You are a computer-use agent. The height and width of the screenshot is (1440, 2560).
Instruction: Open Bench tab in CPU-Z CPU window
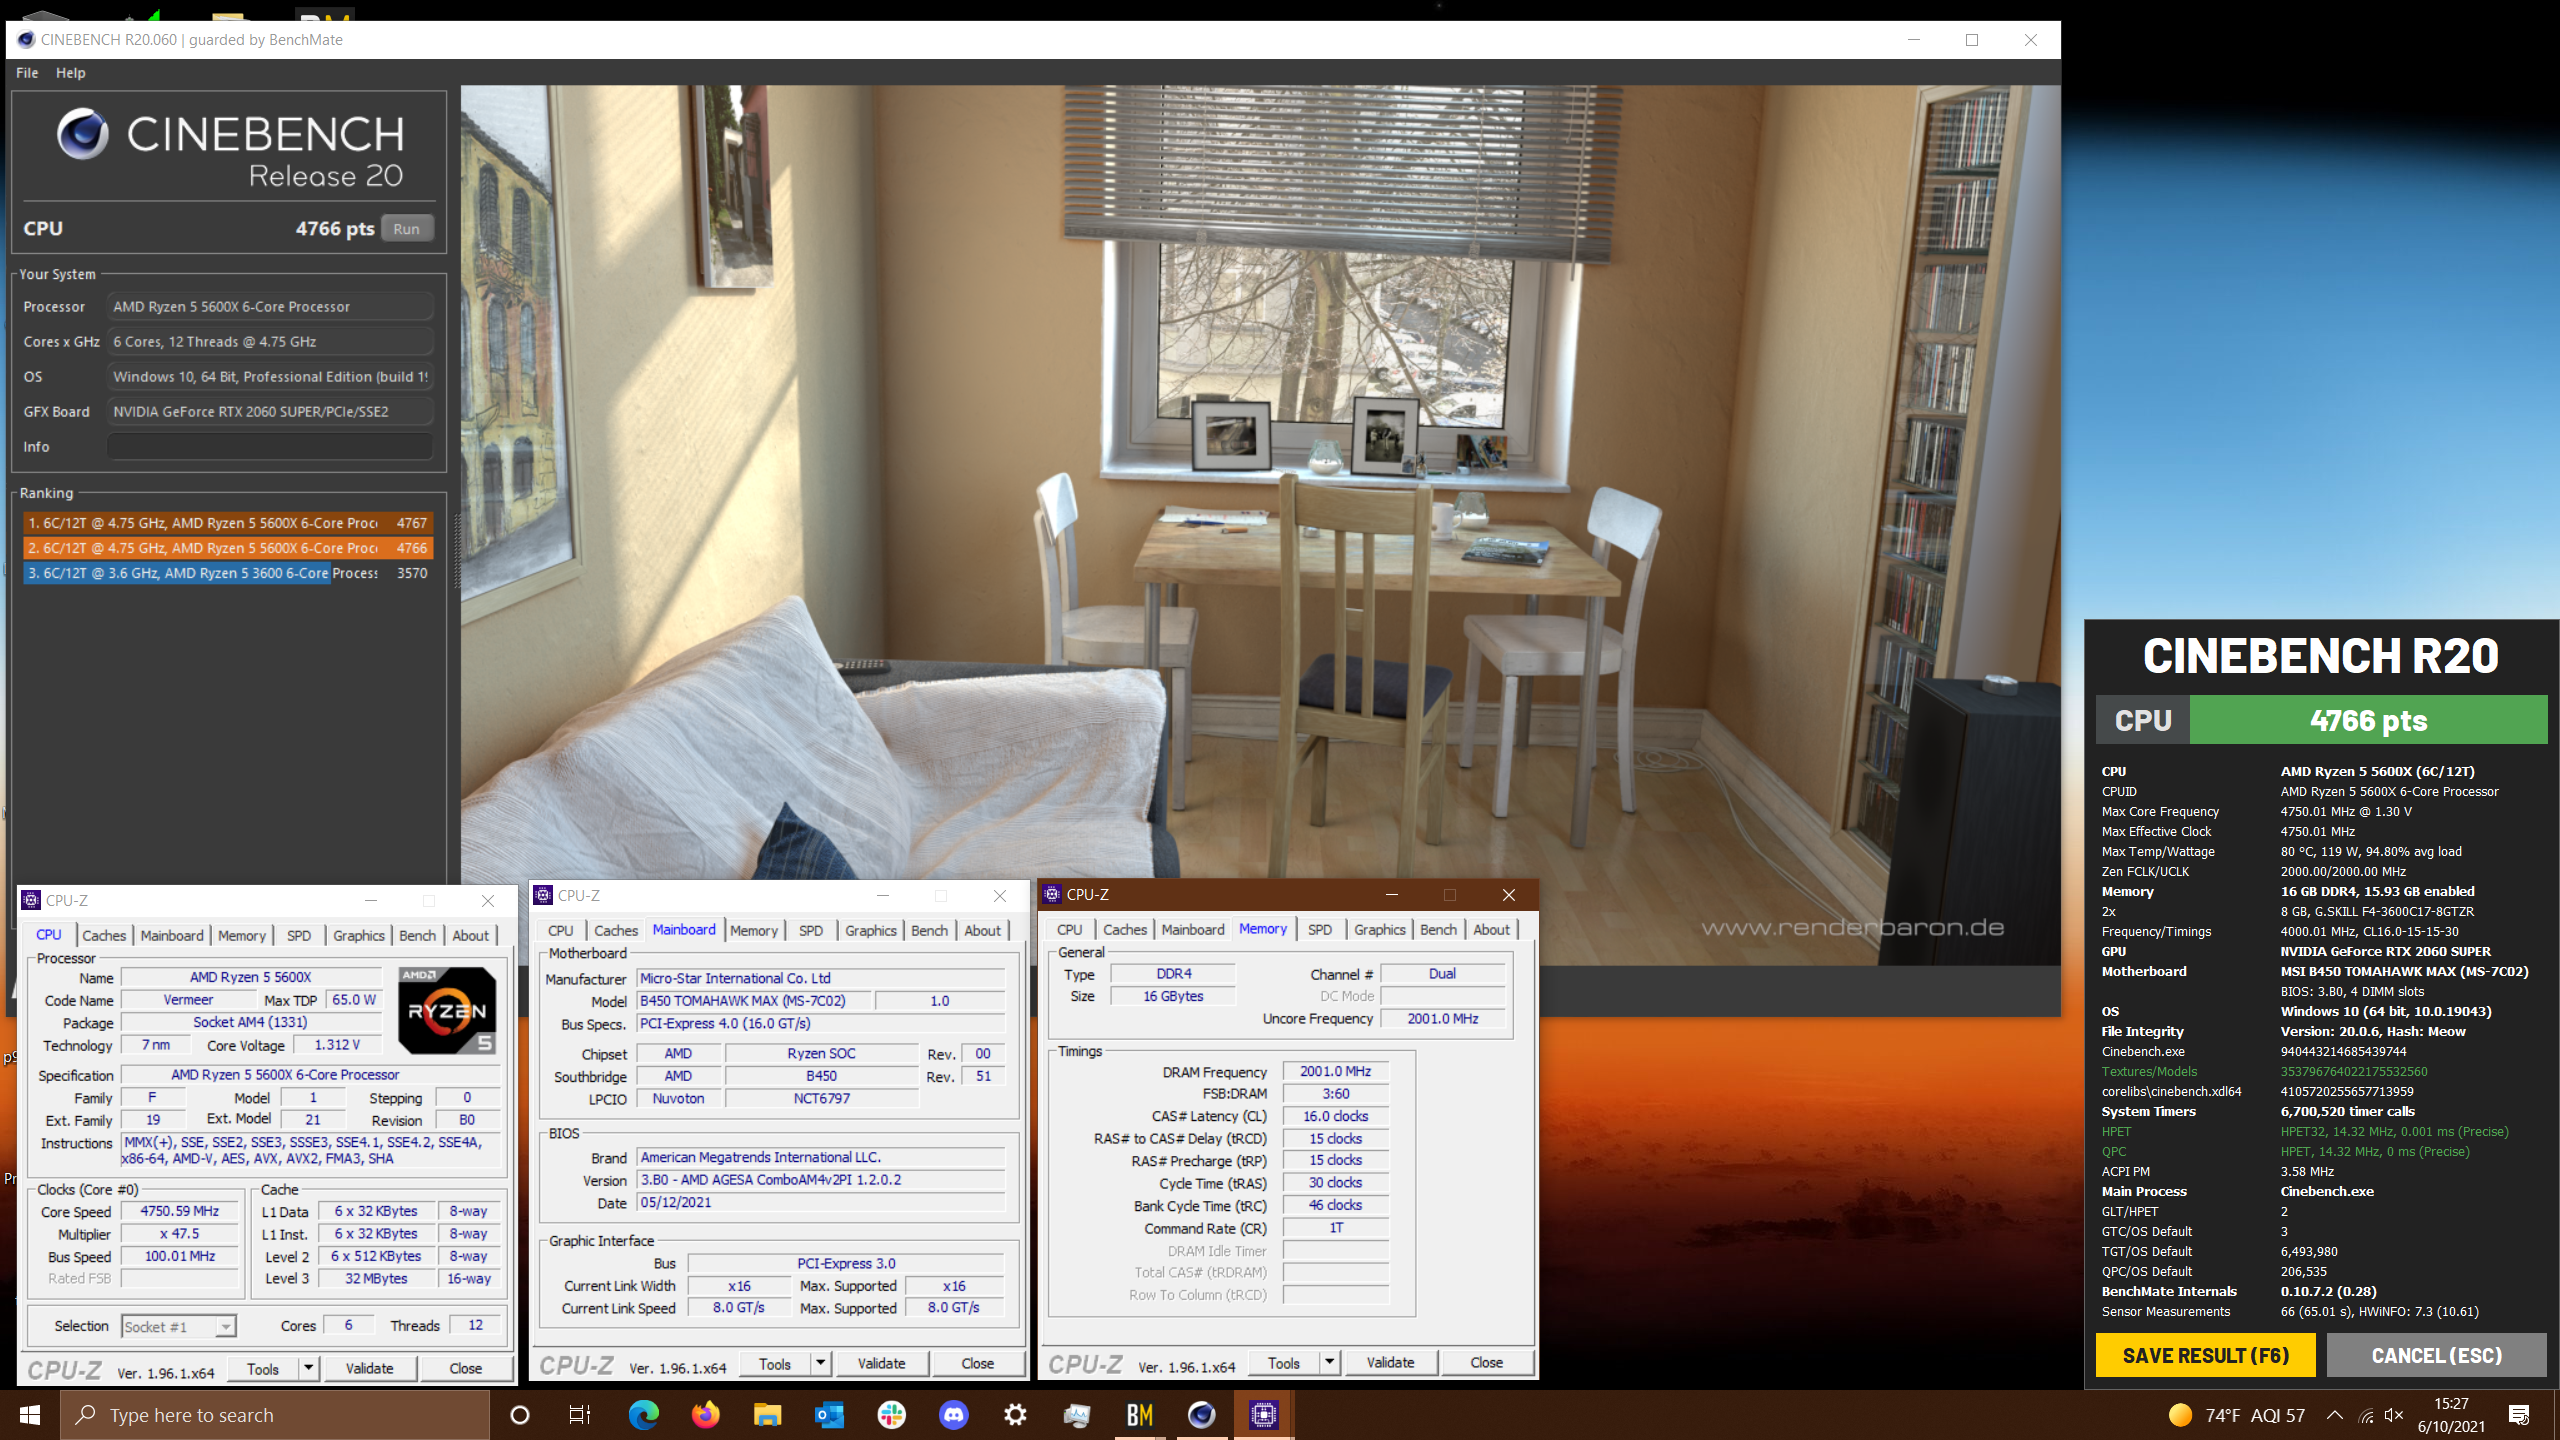click(x=417, y=935)
